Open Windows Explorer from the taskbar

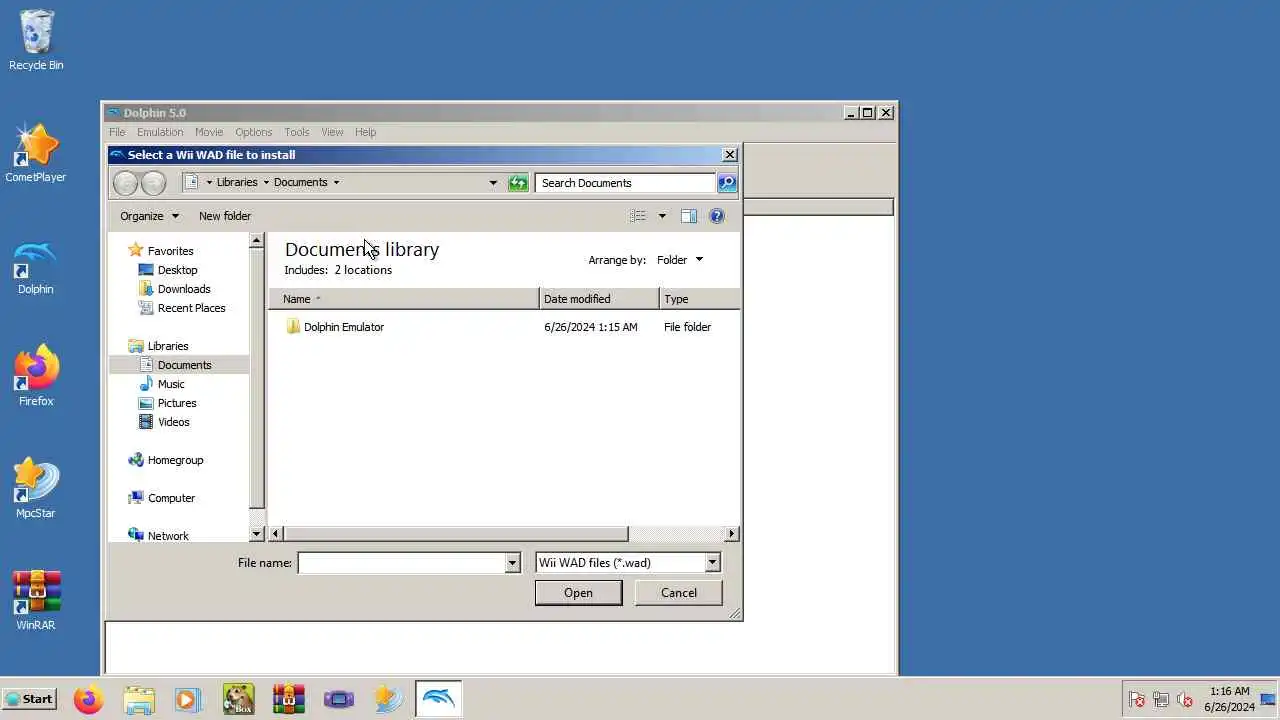pyautogui.click(x=139, y=699)
